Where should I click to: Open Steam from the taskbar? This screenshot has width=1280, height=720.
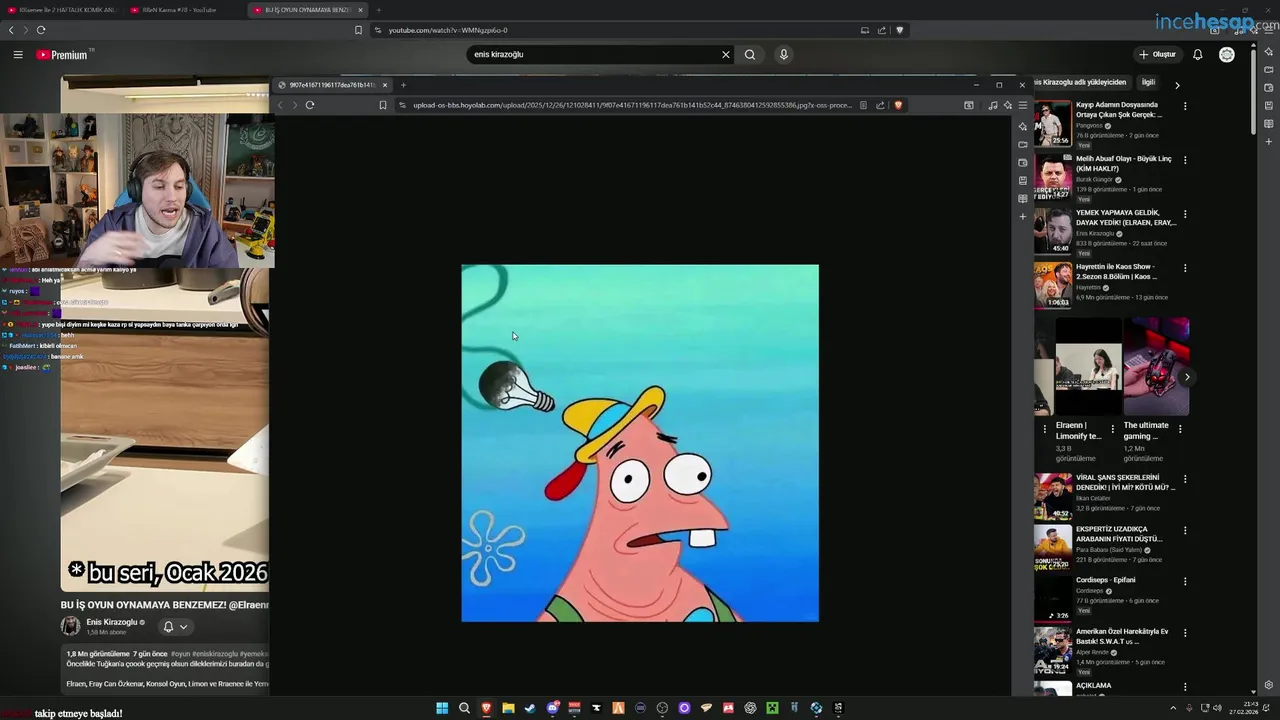530,708
